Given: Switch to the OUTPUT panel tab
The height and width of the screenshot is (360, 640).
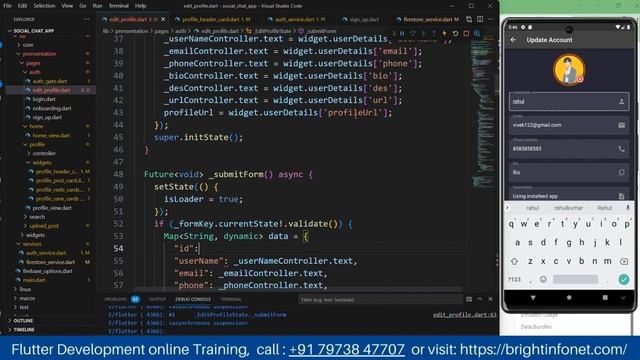Looking at the screenshot, I should 157,299.
